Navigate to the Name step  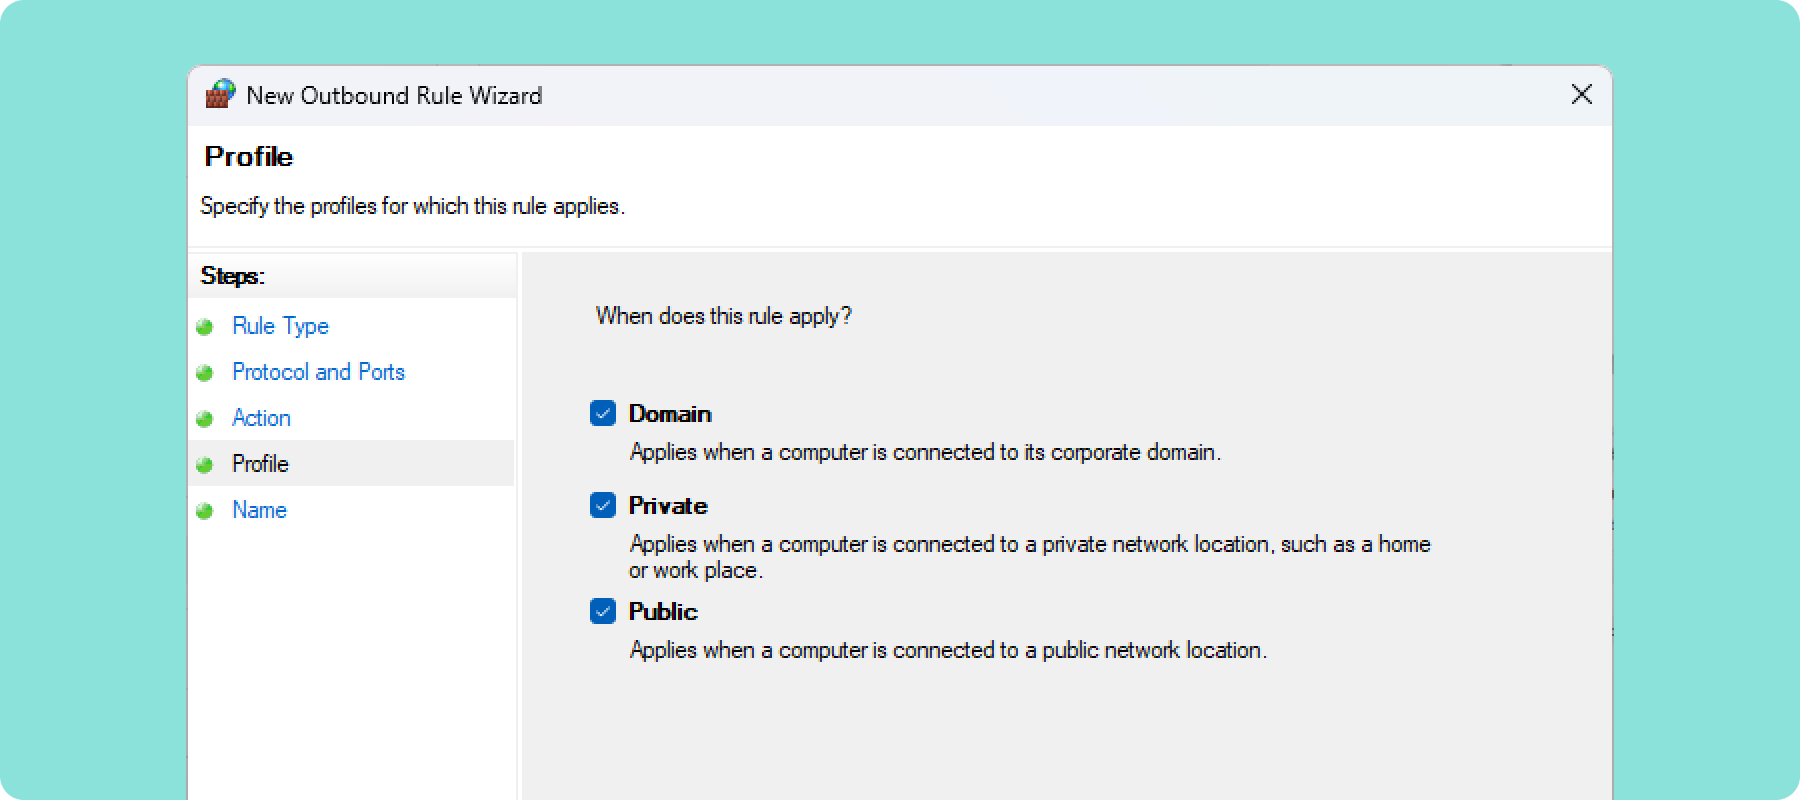click(259, 510)
